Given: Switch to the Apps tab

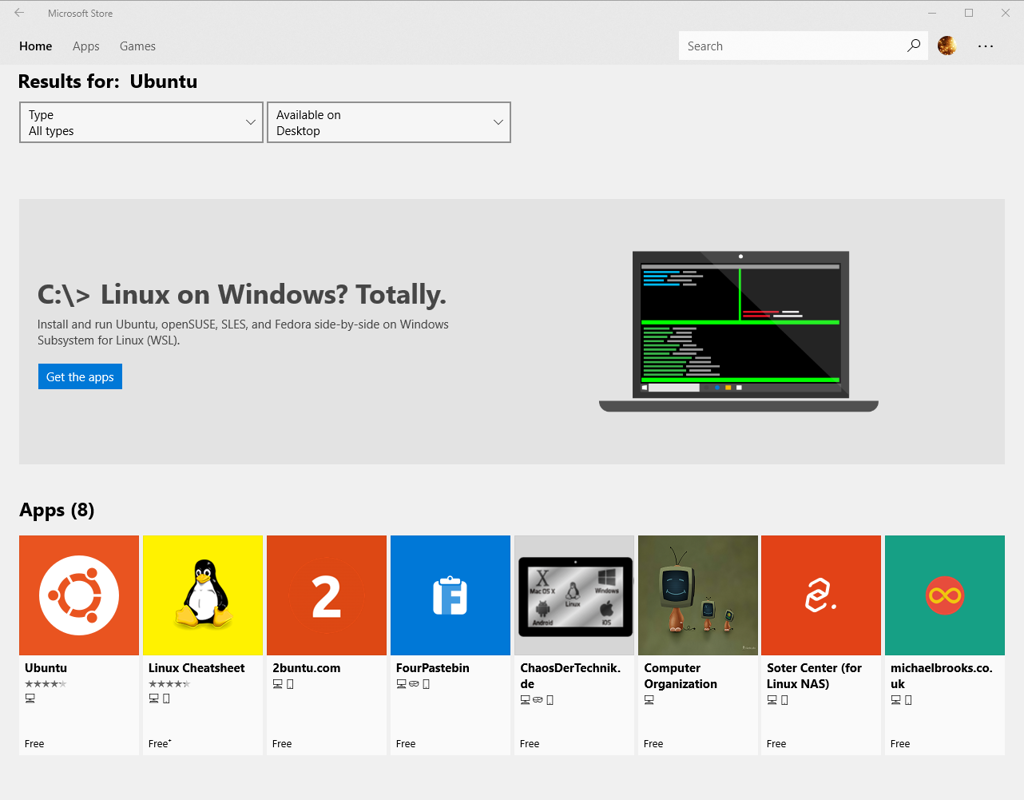Looking at the screenshot, I should pos(86,46).
